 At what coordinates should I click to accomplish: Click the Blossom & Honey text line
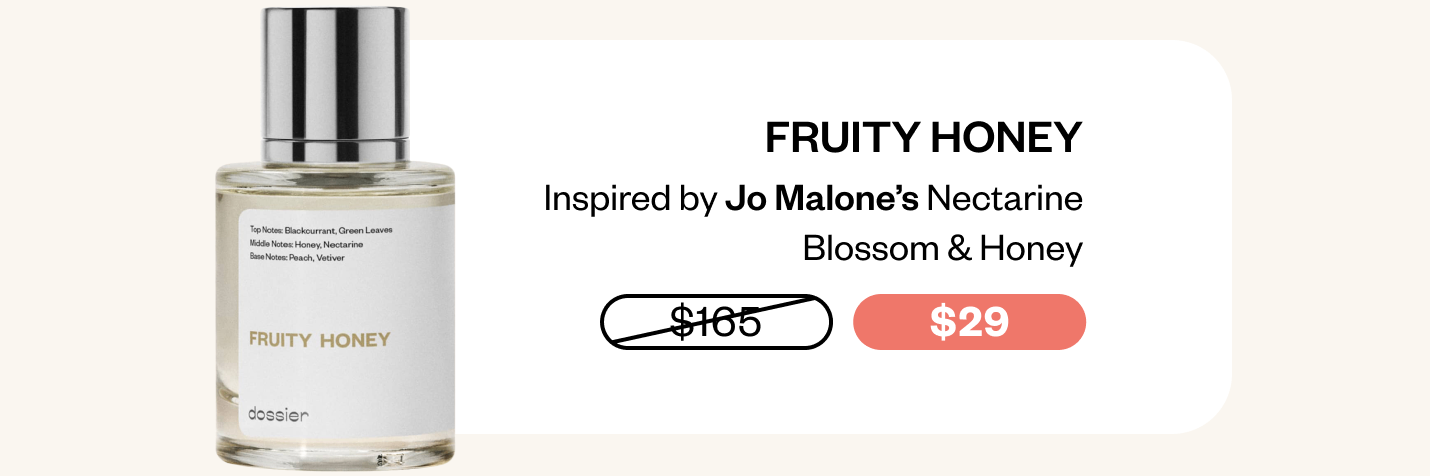pos(943,248)
